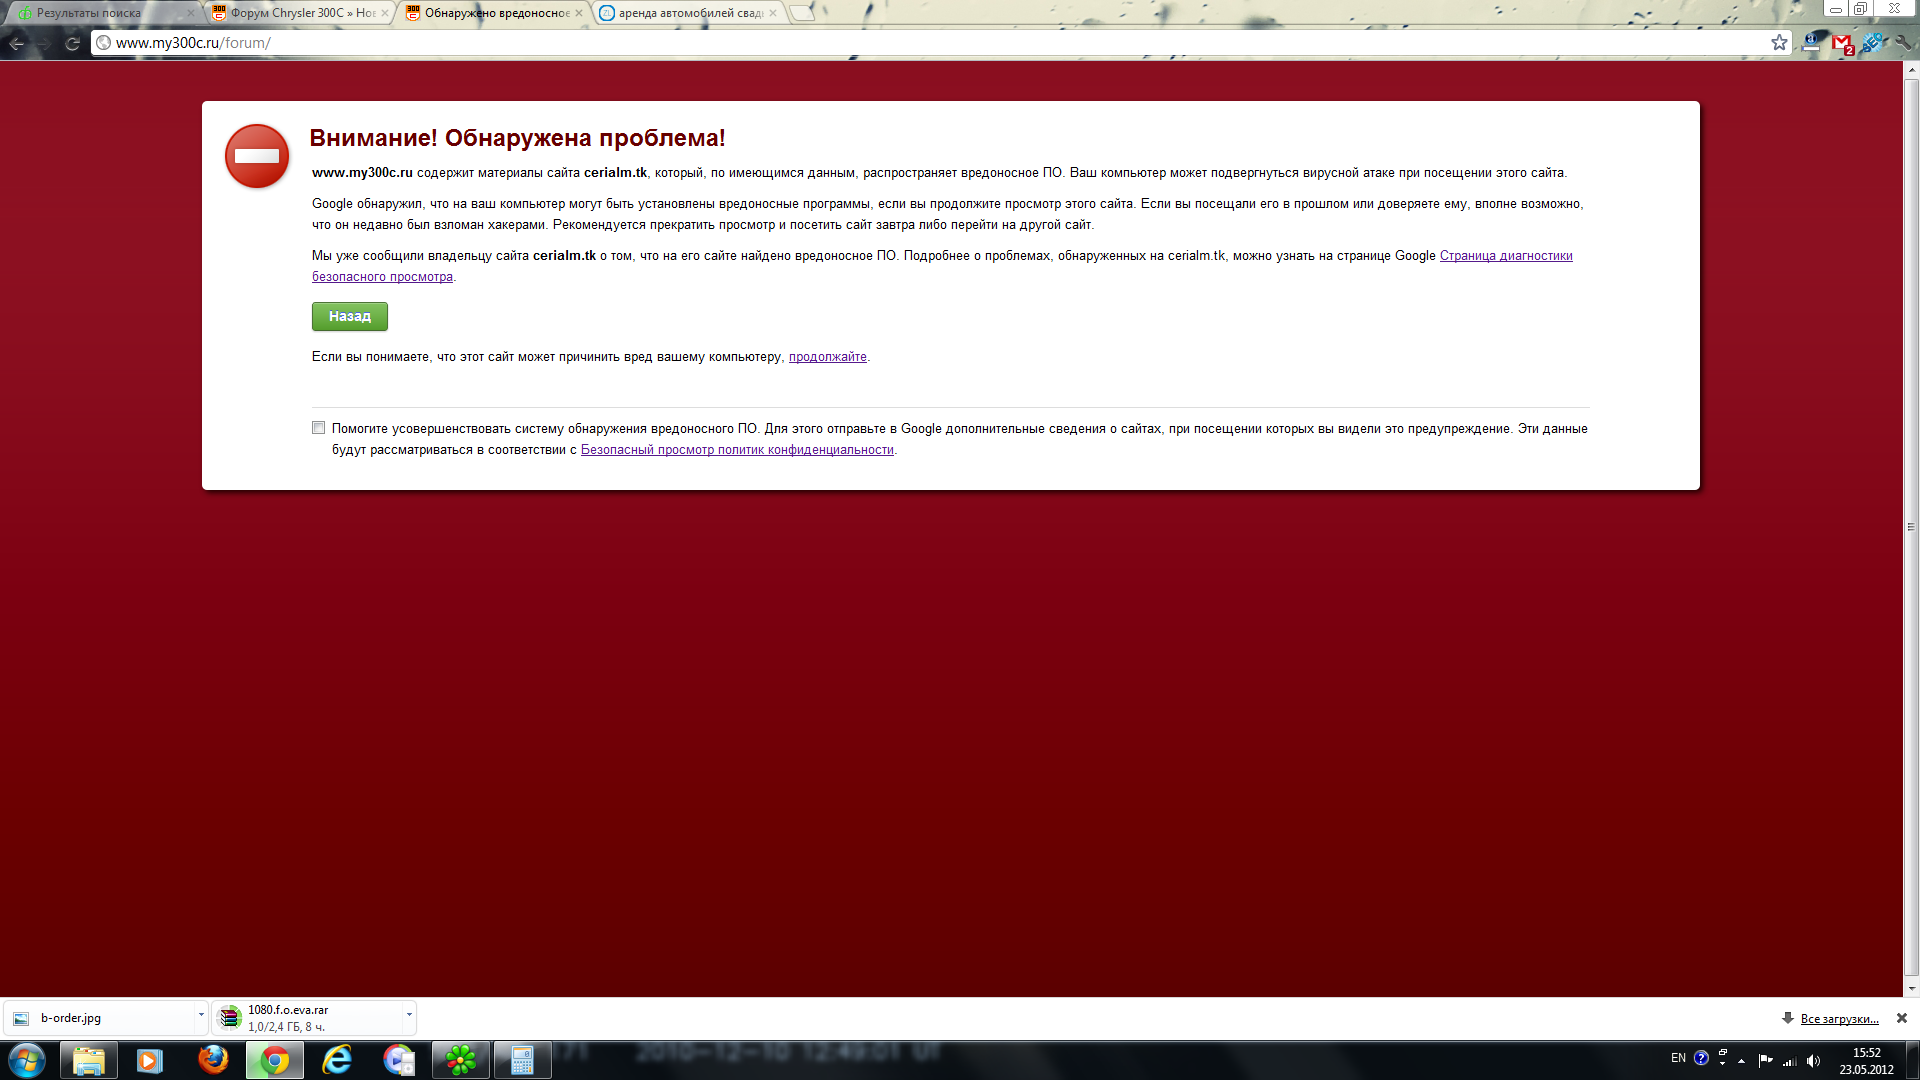
Task: Expand the 1080.f.o.eva.rar download options arrow
Action: [x=409, y=1015]
